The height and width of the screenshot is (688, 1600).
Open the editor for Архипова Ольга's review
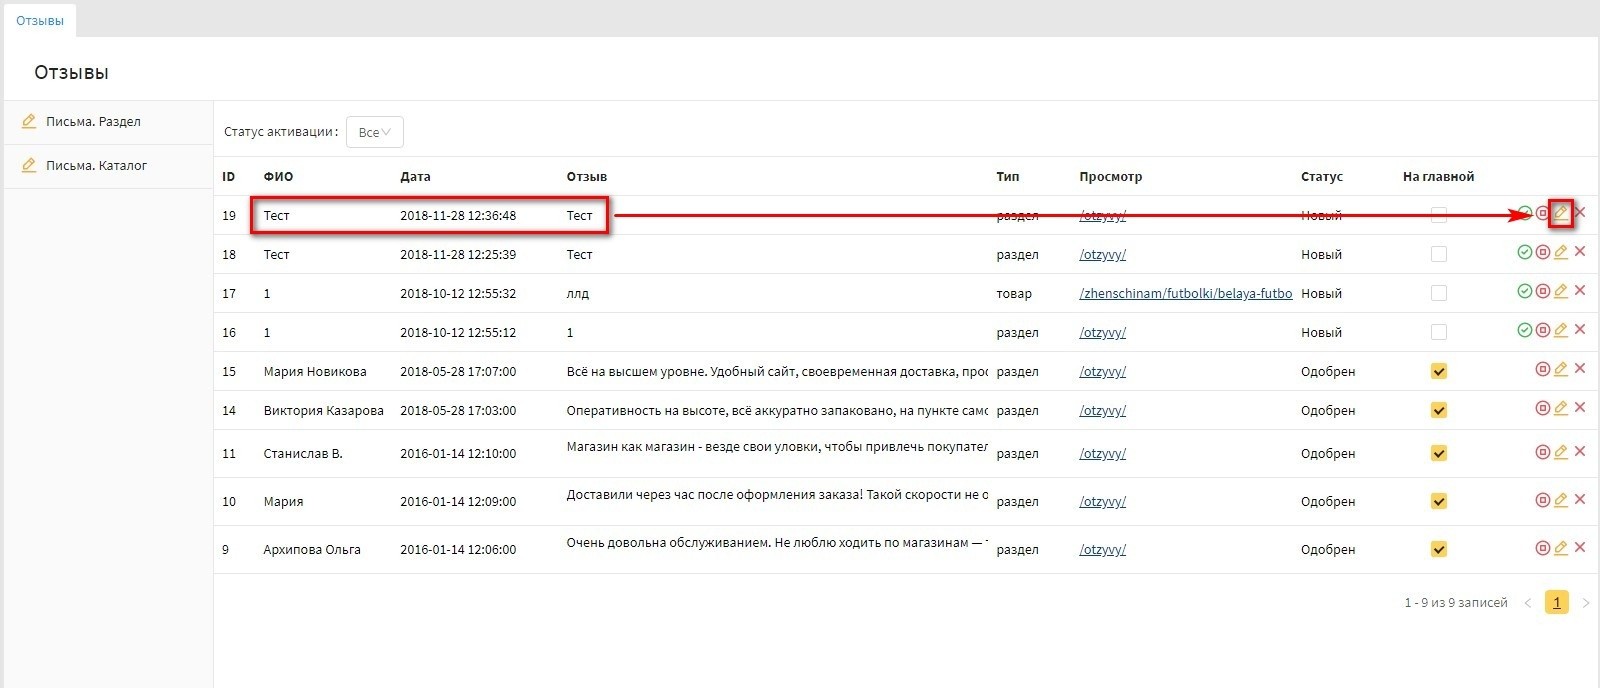click(x=1560, y=548)
